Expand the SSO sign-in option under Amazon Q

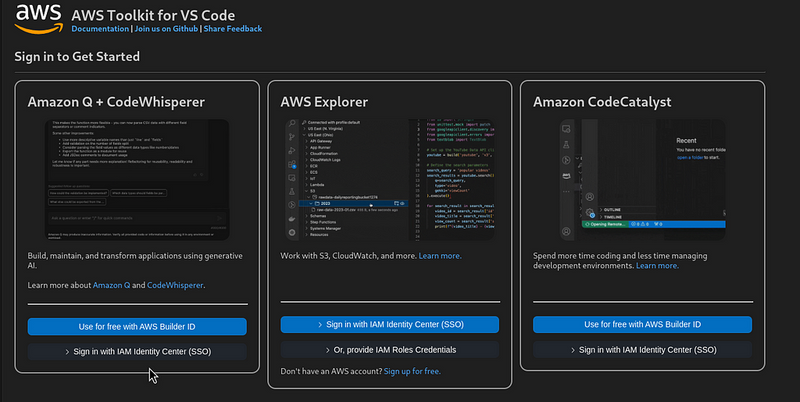[x=136, y=351]
